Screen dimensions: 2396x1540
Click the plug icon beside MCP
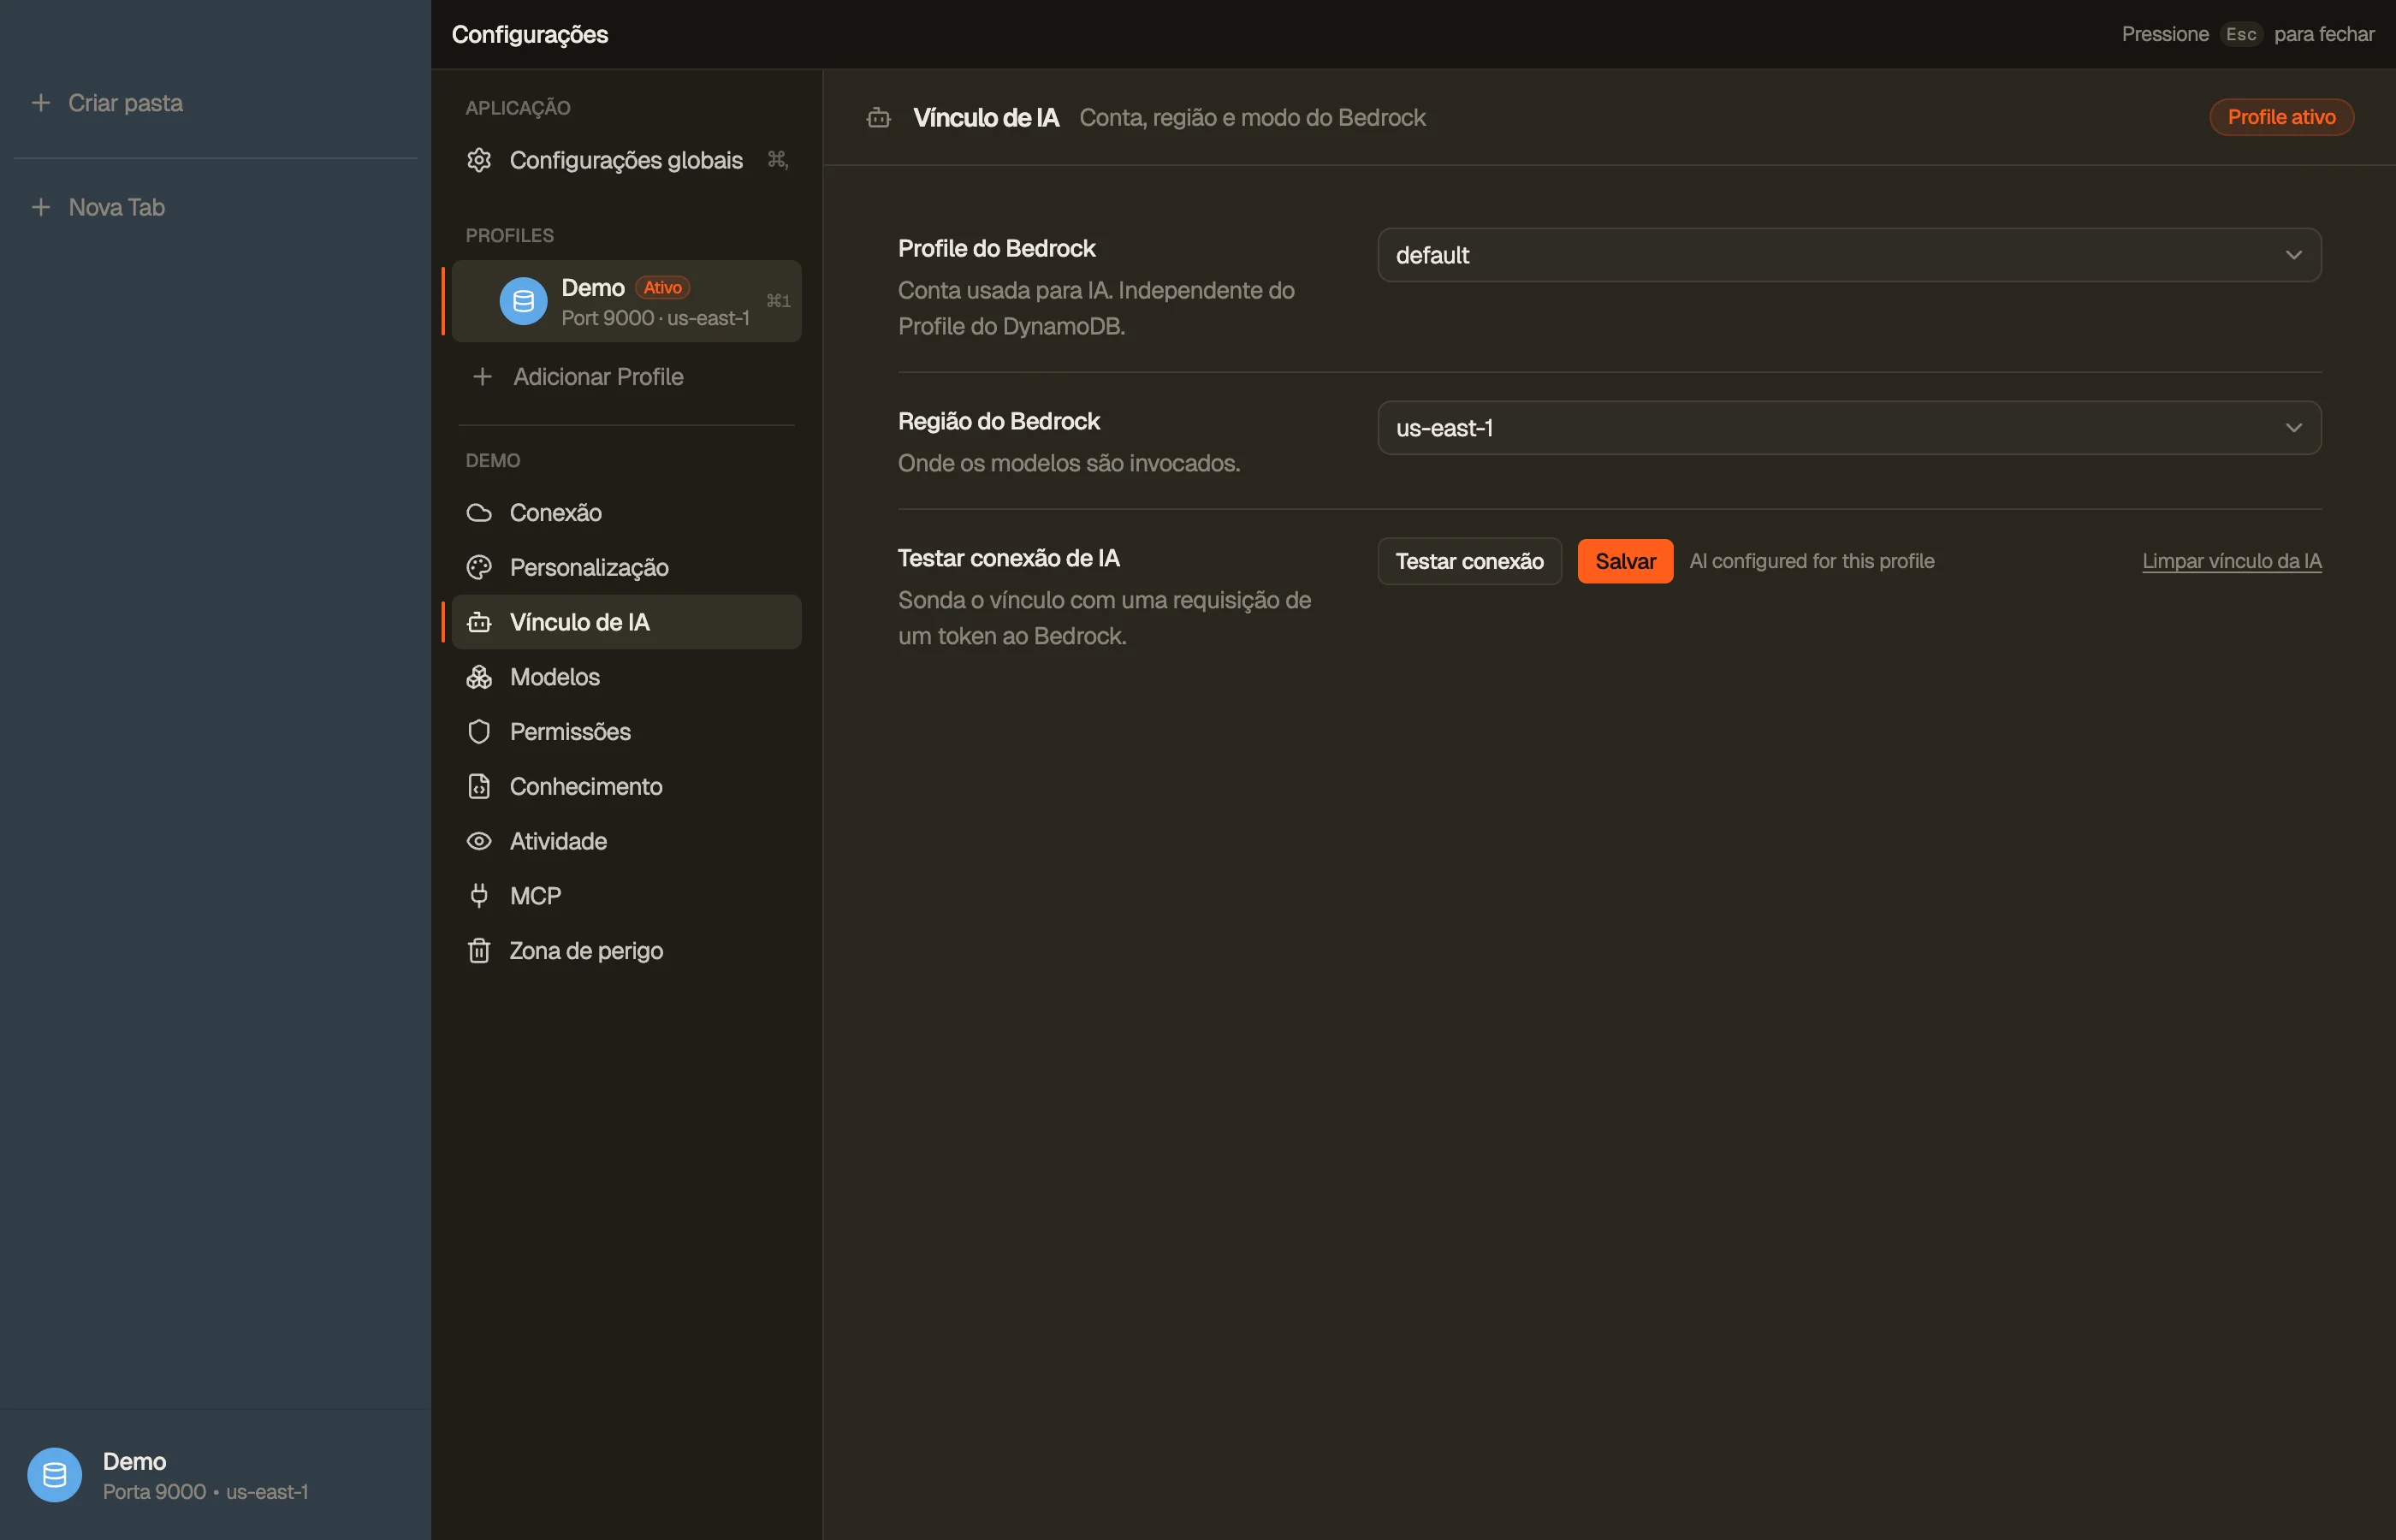coord(479,896)
